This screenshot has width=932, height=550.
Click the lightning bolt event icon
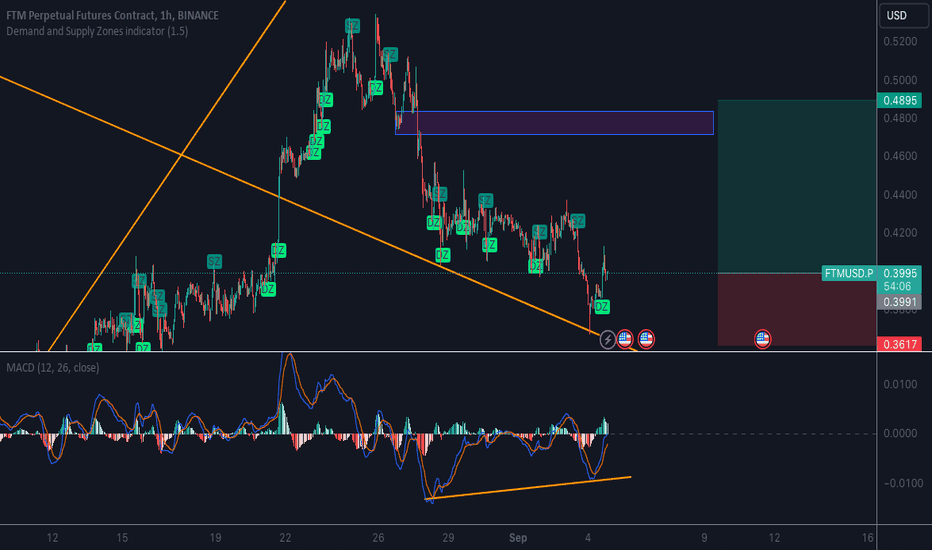click(x=607, y=340)
